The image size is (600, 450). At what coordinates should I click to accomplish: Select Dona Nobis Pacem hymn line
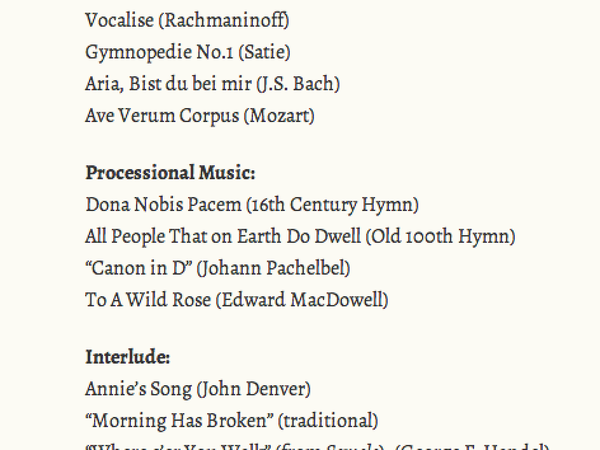point(252,205)
